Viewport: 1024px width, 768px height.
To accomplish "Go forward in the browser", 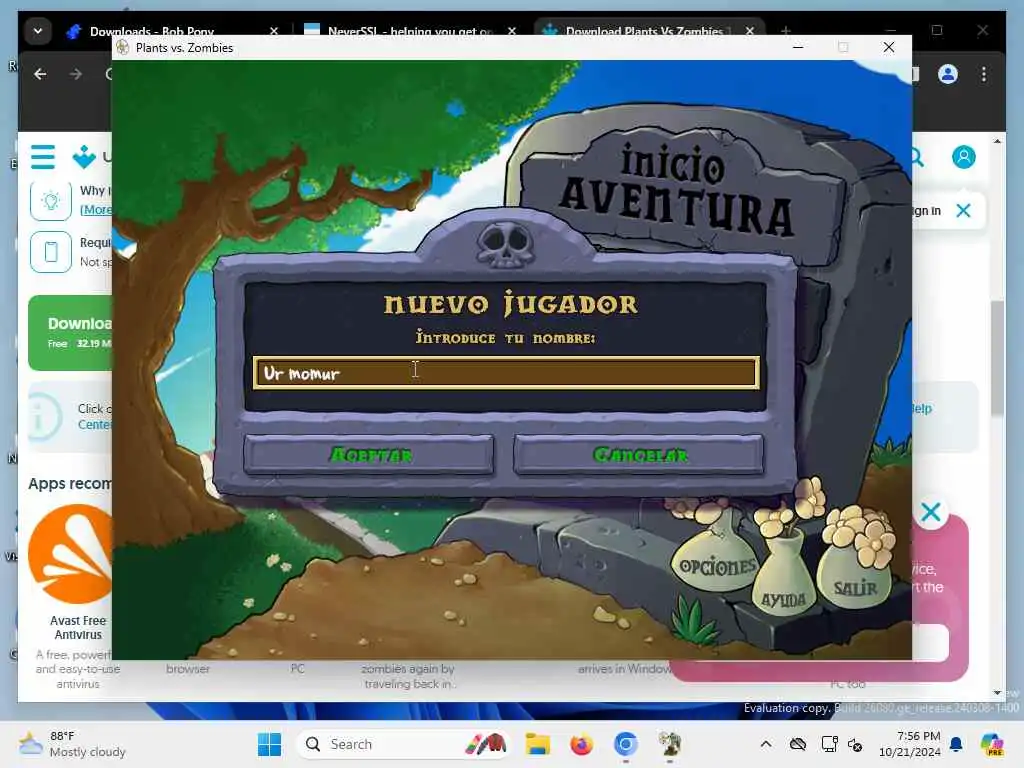I will tap(76, 74).
